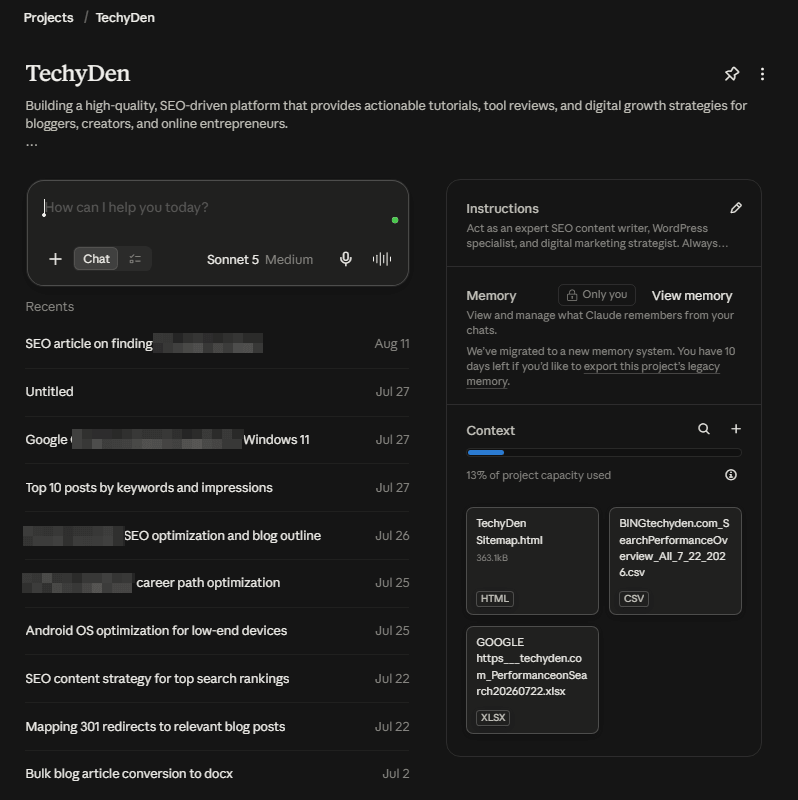Open voice mode waveform icon
Viewport: 798px width, 800px height.
pos(382,259)
